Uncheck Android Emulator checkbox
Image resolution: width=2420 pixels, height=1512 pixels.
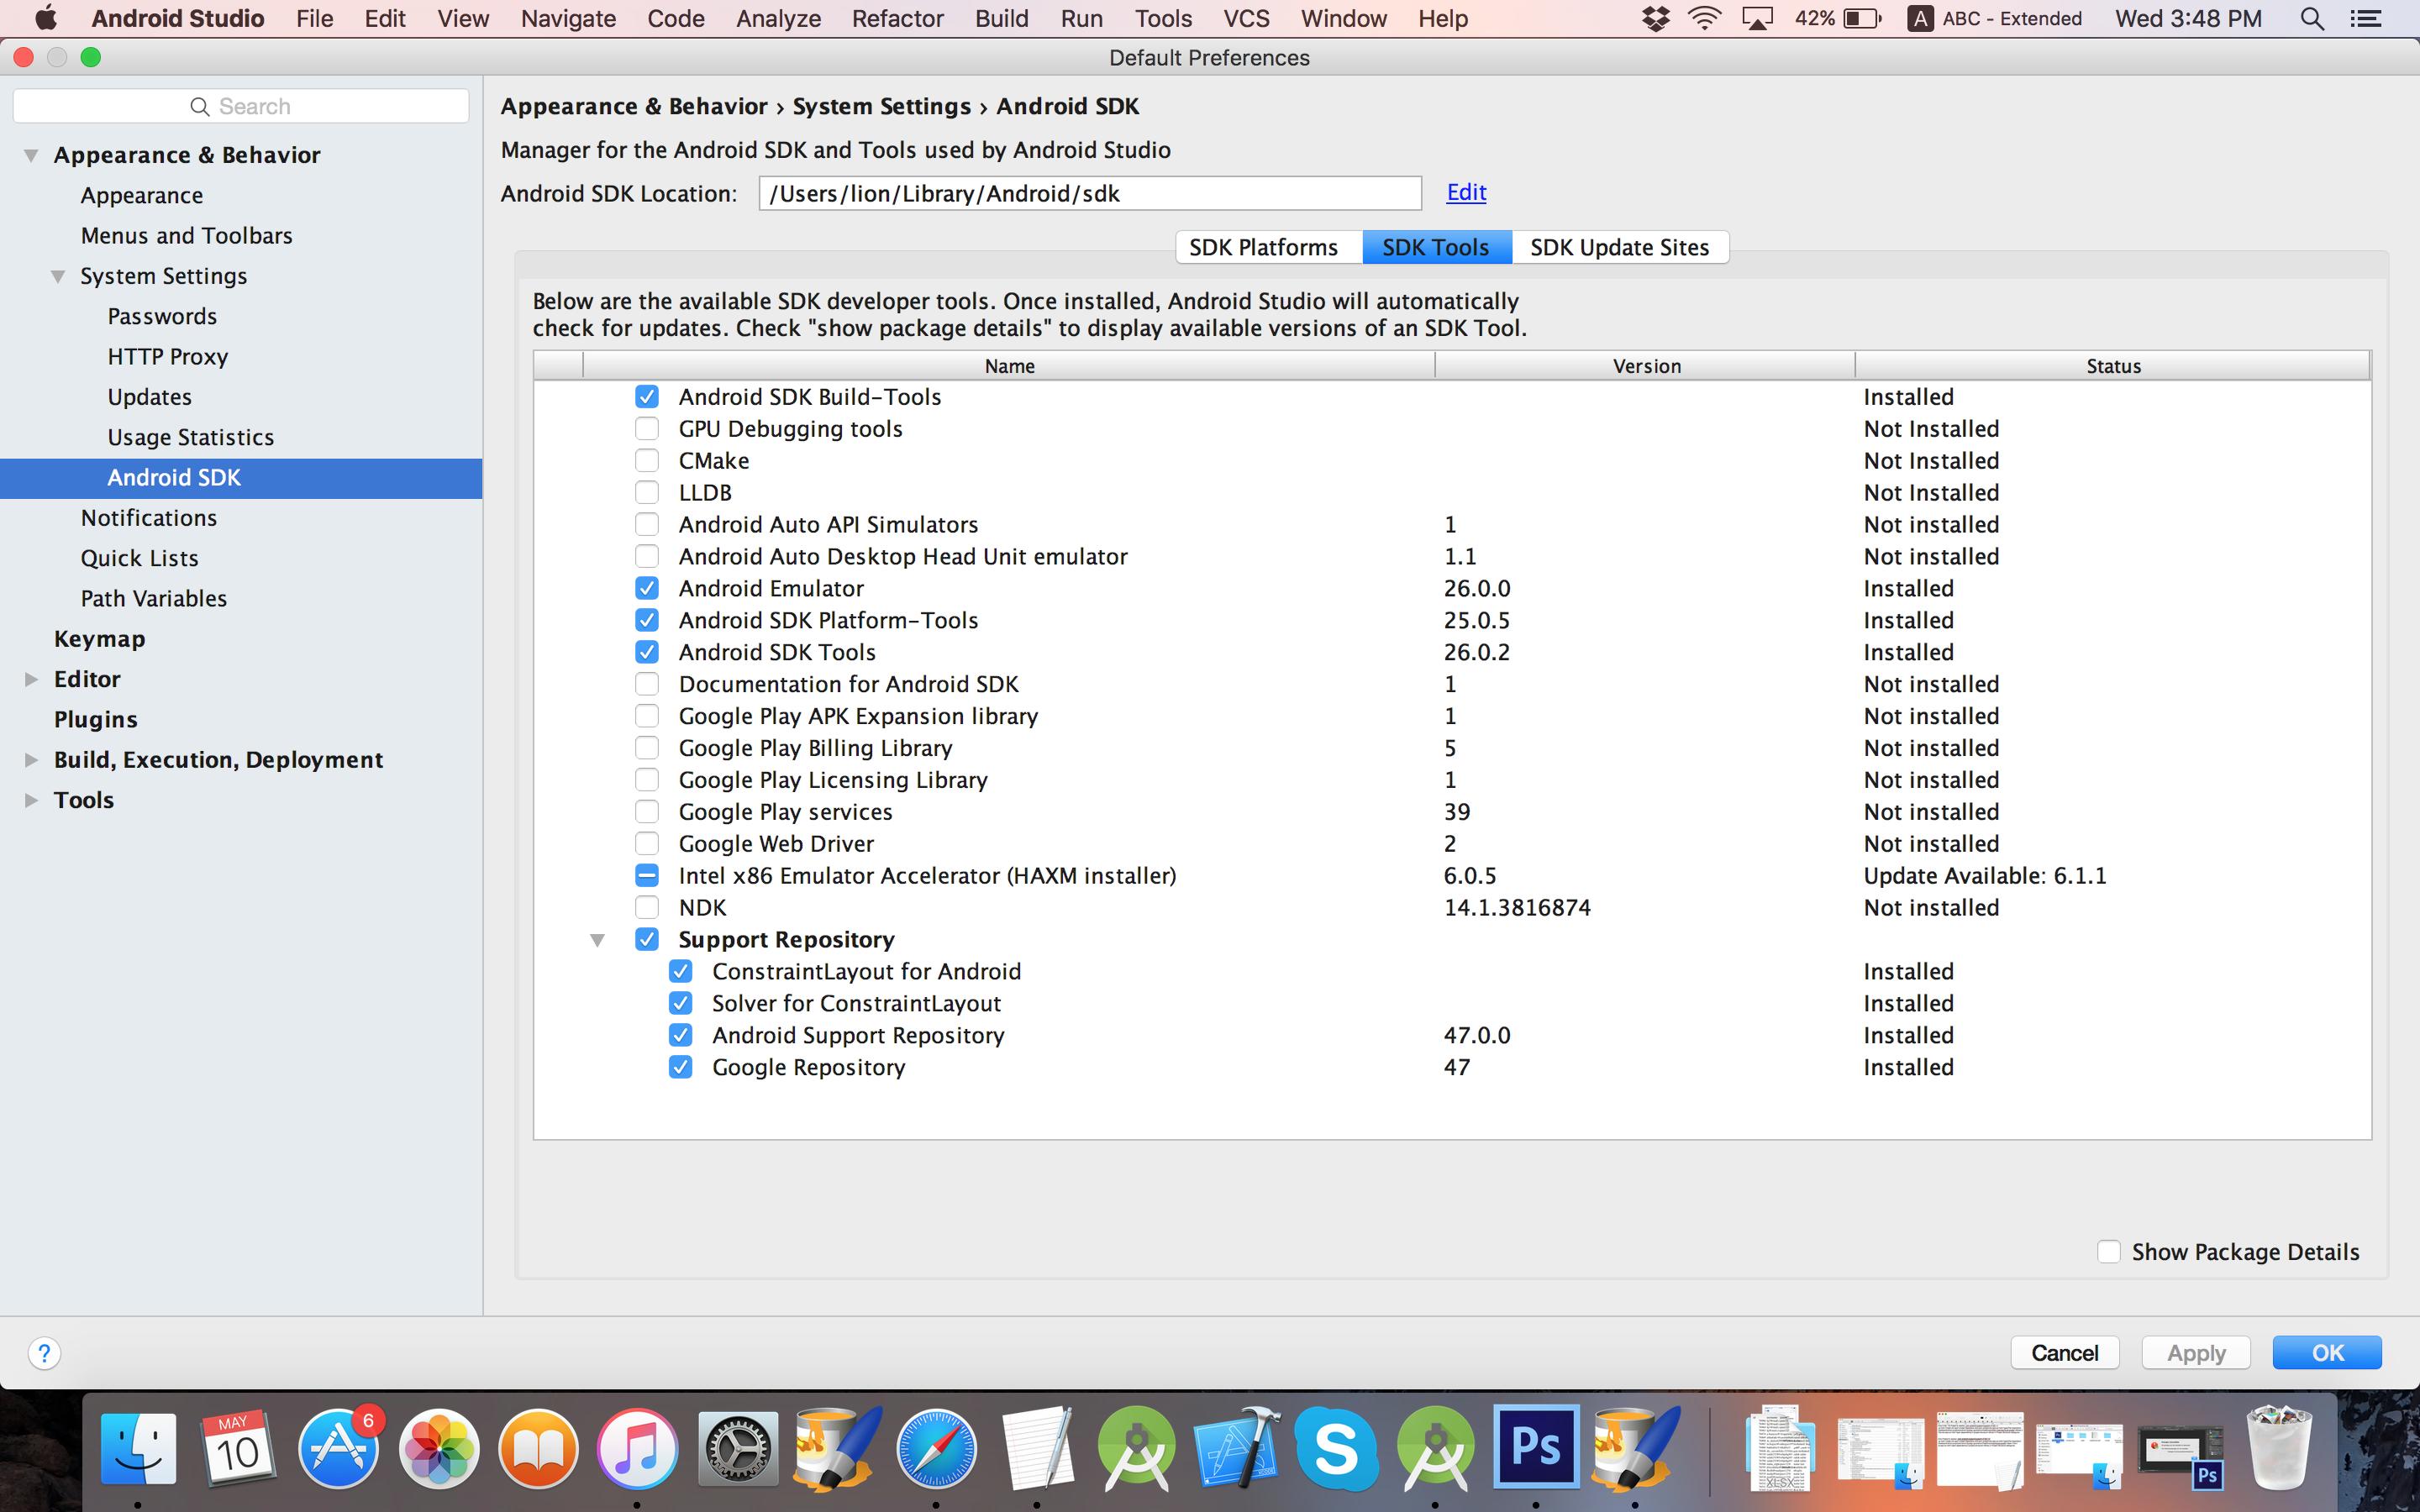(x=647, y=589)
